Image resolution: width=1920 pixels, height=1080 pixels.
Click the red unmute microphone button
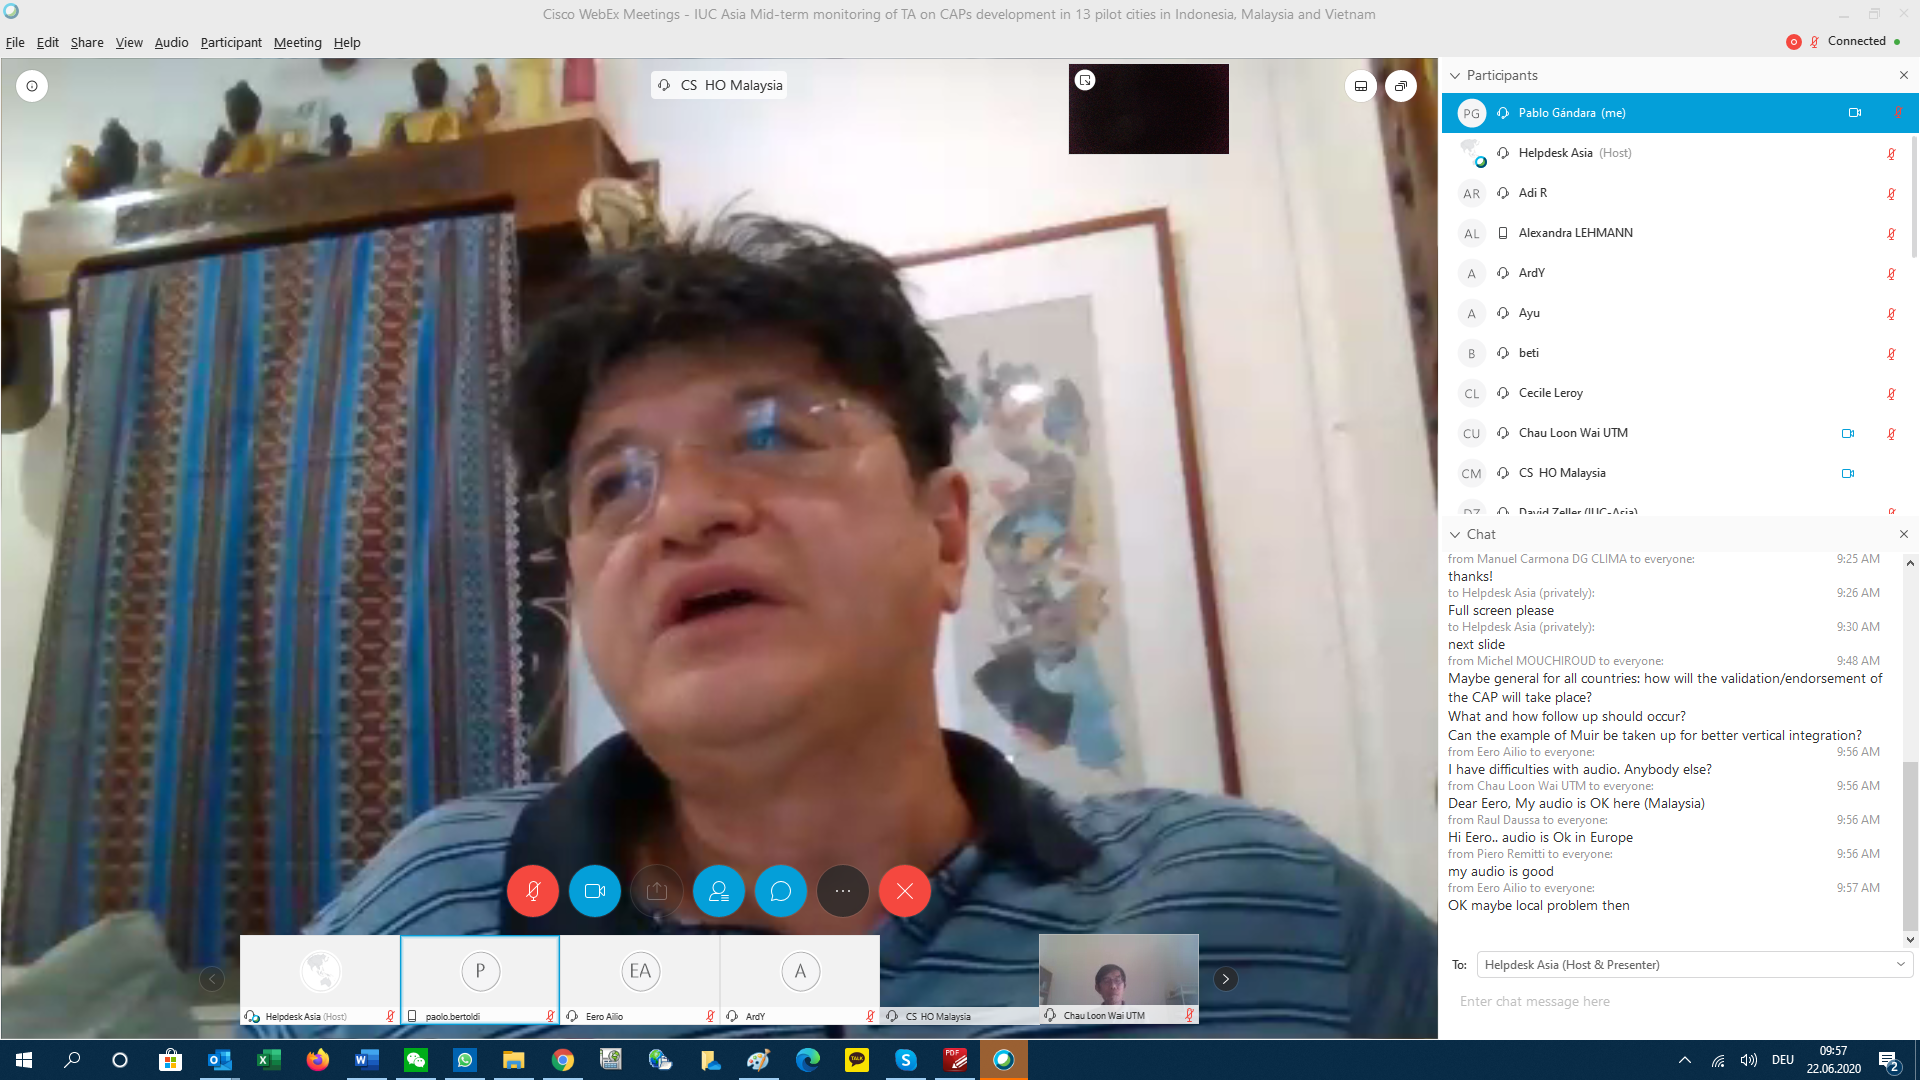pos(532,891)
